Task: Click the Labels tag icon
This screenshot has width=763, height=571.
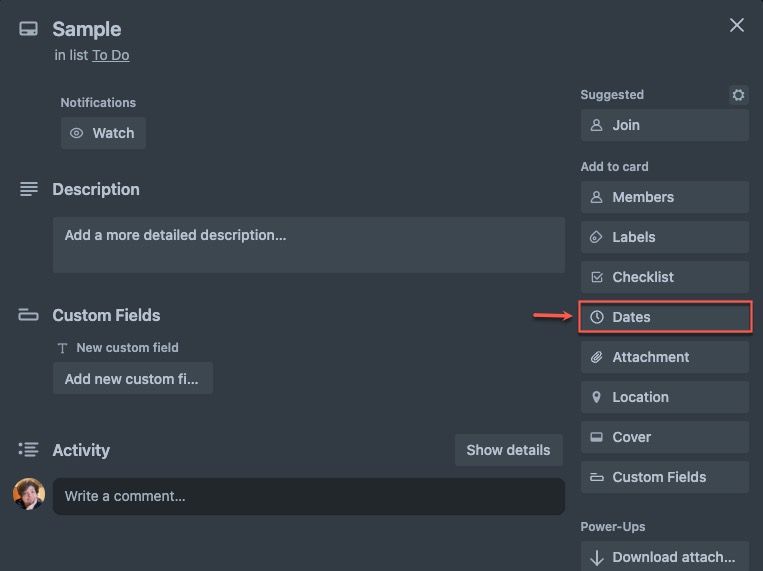Action: click(596, 237)
